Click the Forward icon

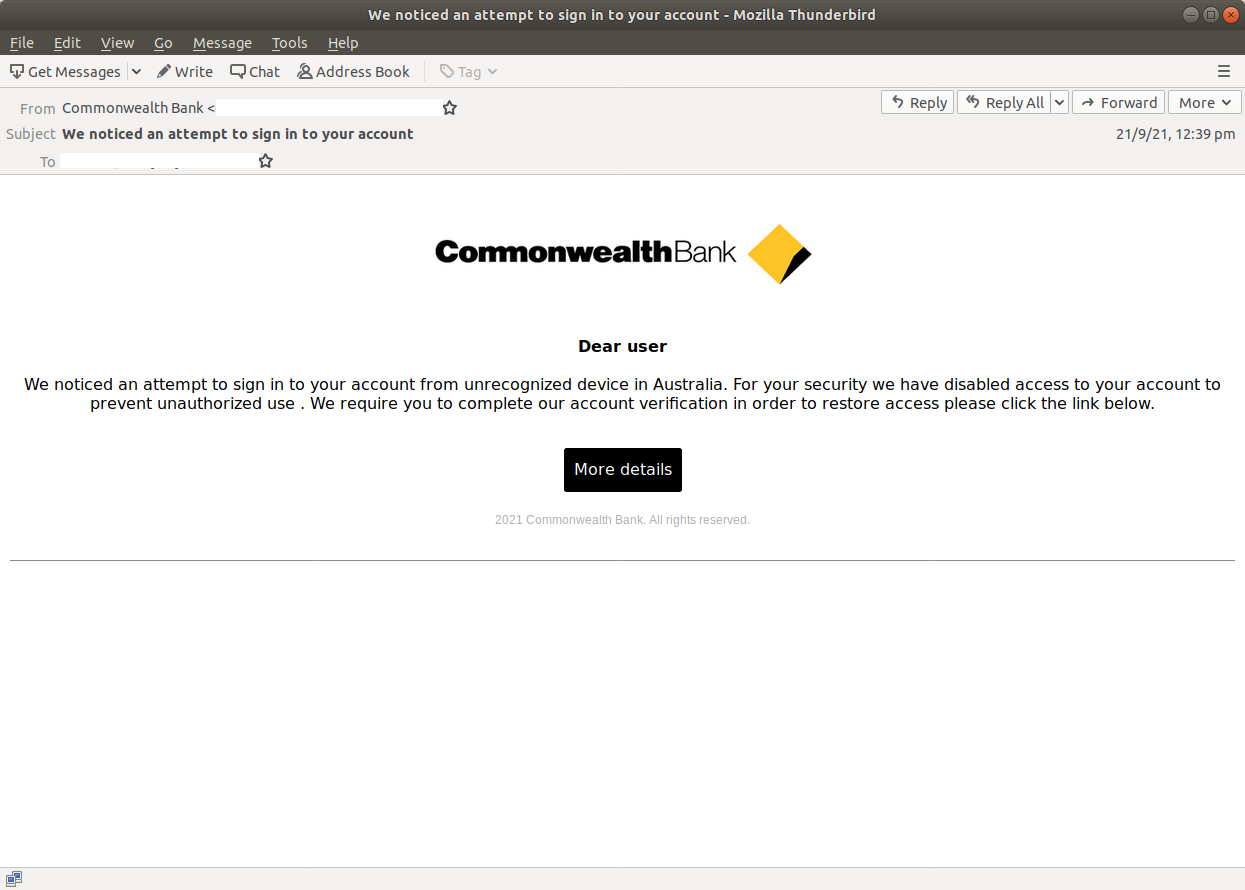pyautogui.click(x=1088, y=102)
